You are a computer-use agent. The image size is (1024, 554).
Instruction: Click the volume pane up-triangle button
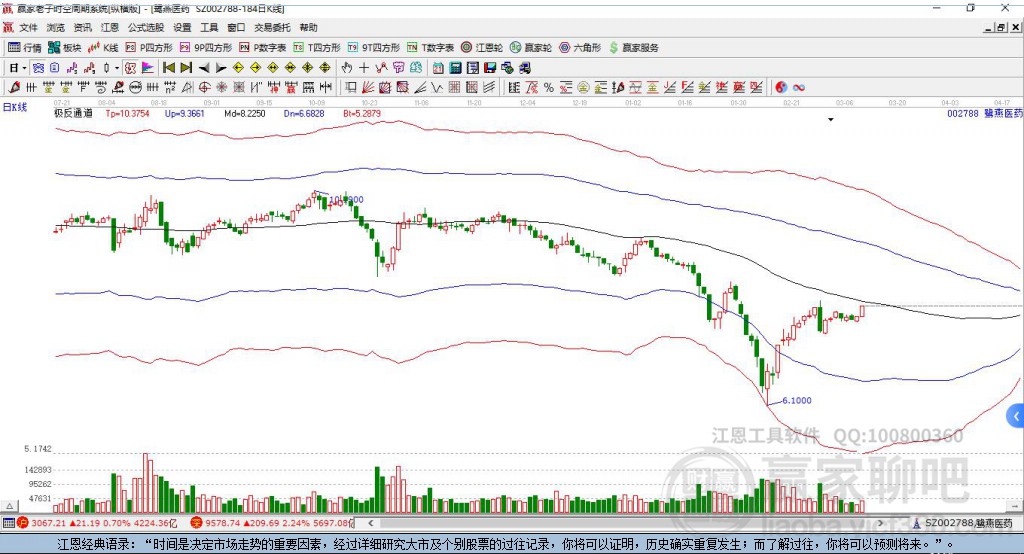(9, 506)
